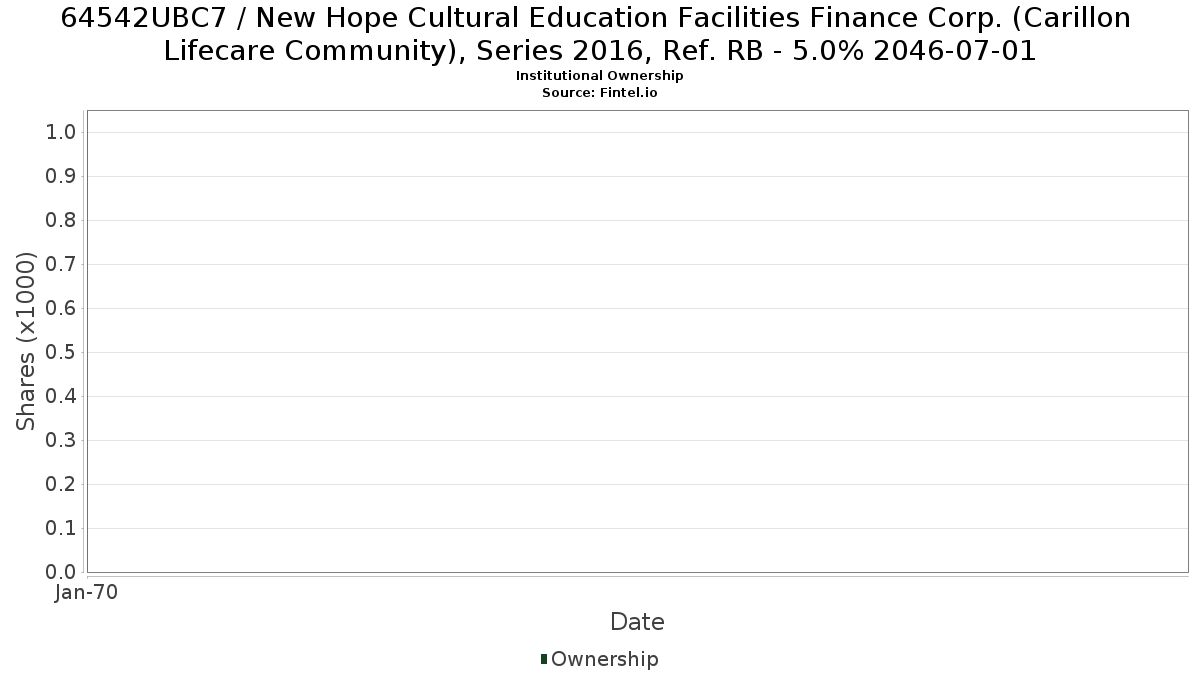Click the 0.5 y-axis tick label
Screen dimensions: 1200x675
62,353
